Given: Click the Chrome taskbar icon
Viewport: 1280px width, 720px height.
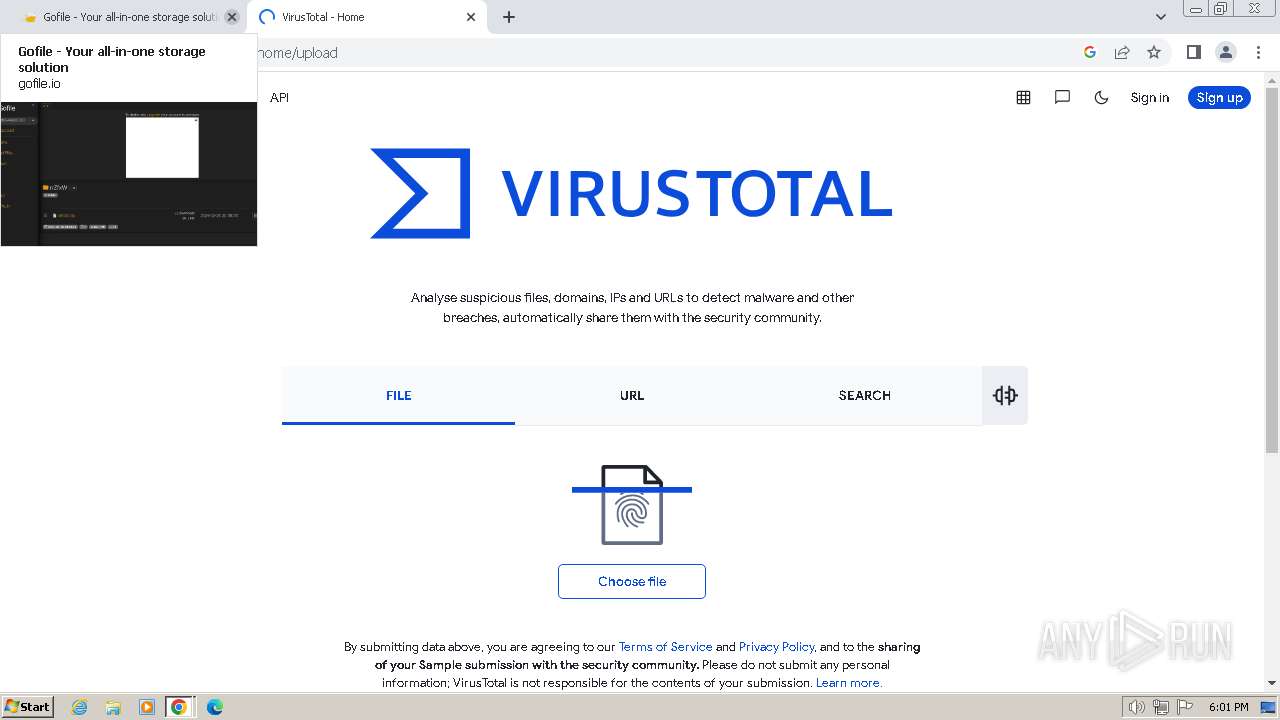Looking at the screenshot, I should point(179,707).
